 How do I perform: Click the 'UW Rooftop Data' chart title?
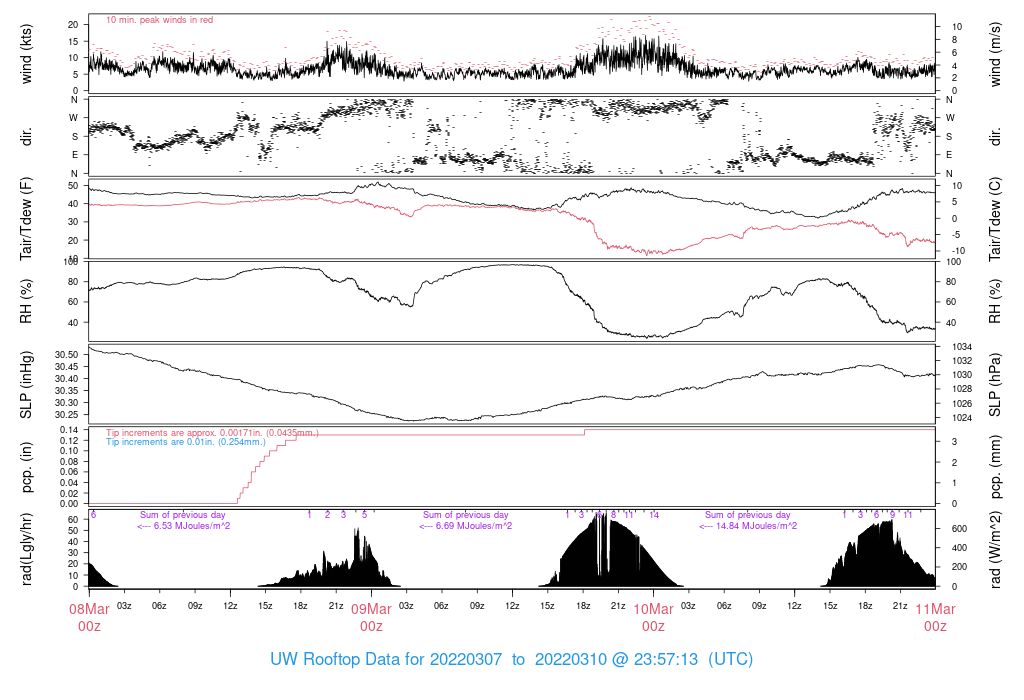pyautogui.click(x=512, y=659)
